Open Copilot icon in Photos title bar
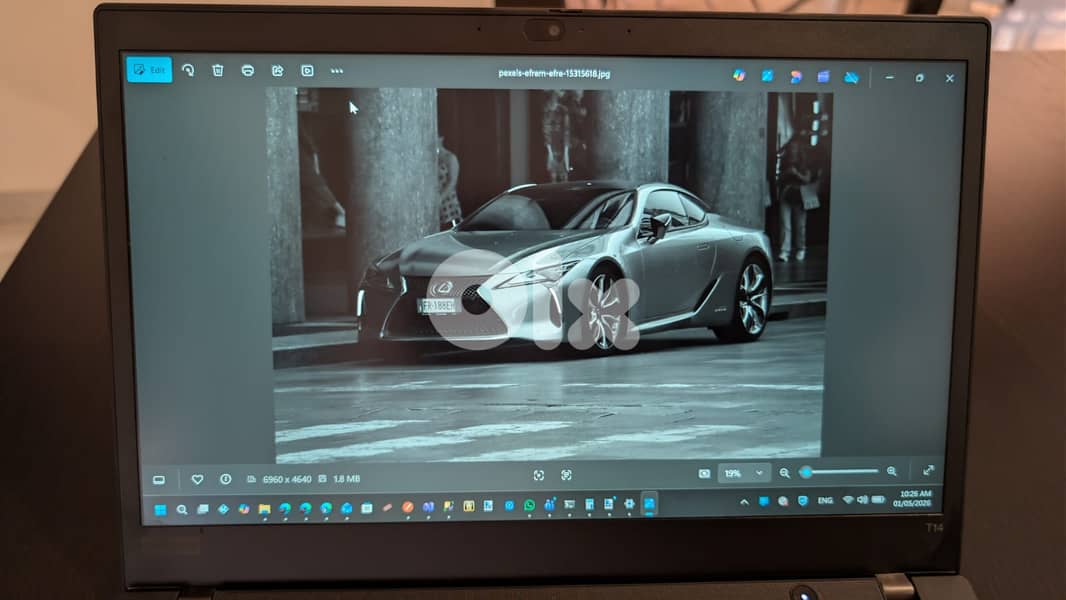 pos(739,75)
